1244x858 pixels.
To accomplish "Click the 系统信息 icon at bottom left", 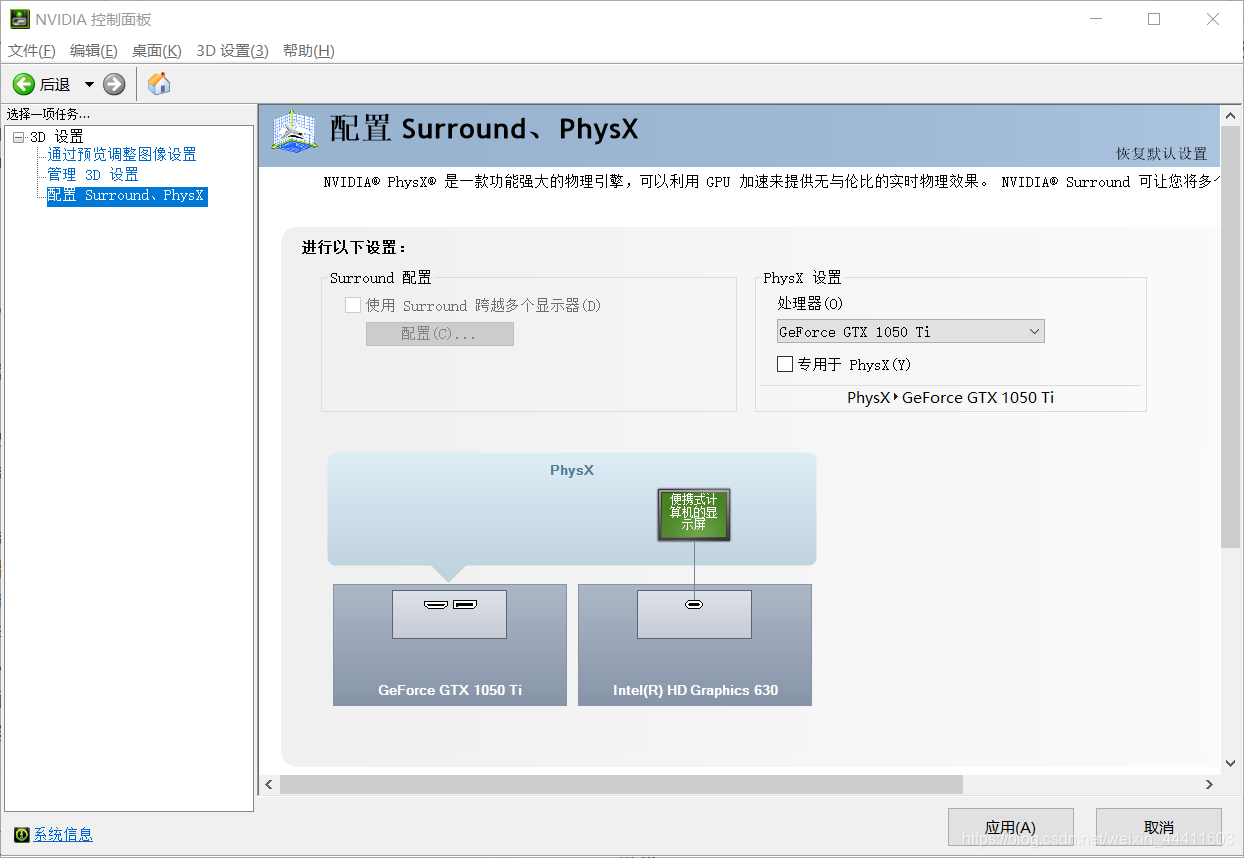I will point(22,835).
